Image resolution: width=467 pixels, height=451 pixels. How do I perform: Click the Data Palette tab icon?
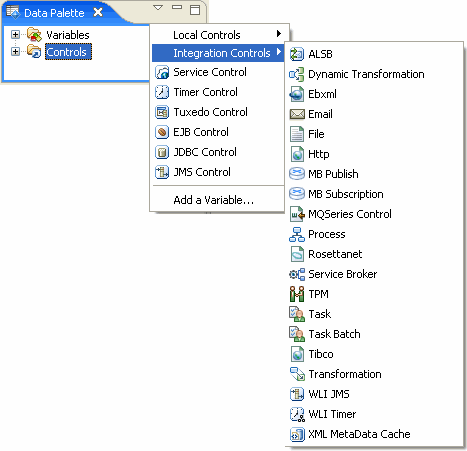click(14, 12)
